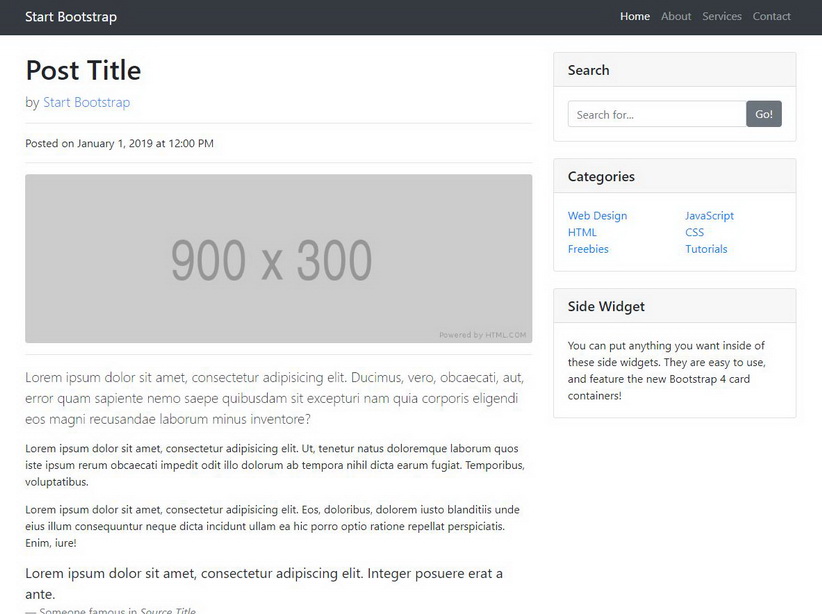The image size is (822, 614).
Task: Click the 900 x 300 placeholder image
Action: coord(278,259)
